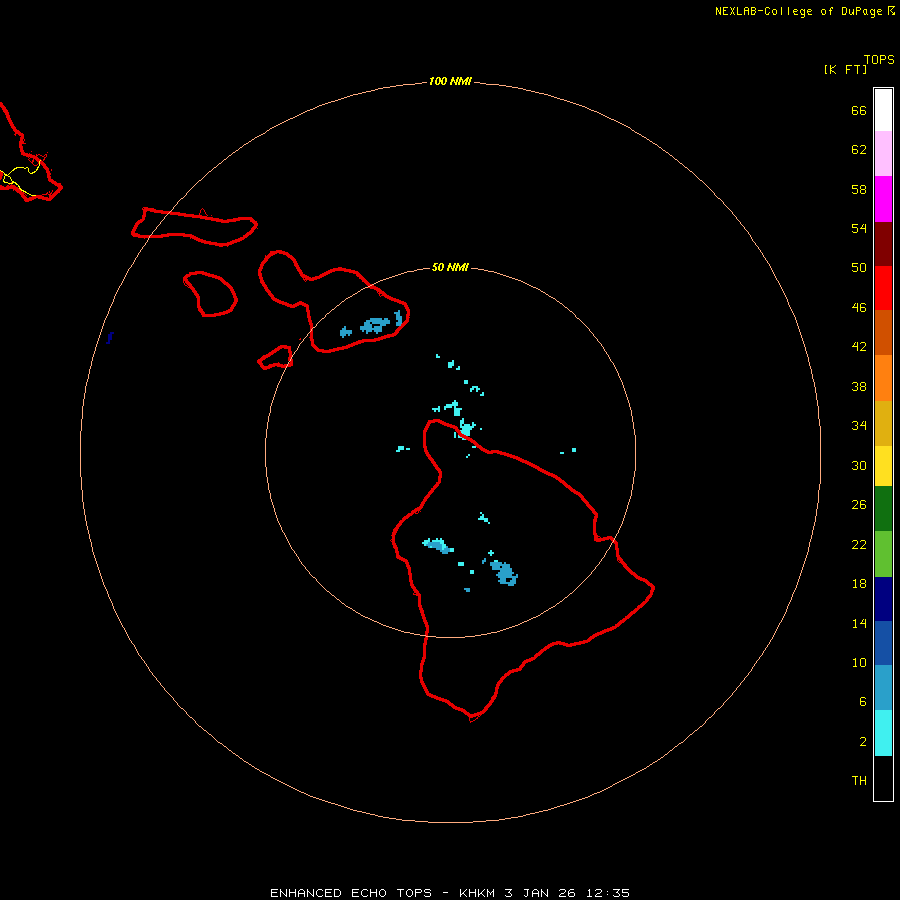Click the 3 JAN 26 12:35 timestamp
The image size is (900, 900).
coord(567,893)
